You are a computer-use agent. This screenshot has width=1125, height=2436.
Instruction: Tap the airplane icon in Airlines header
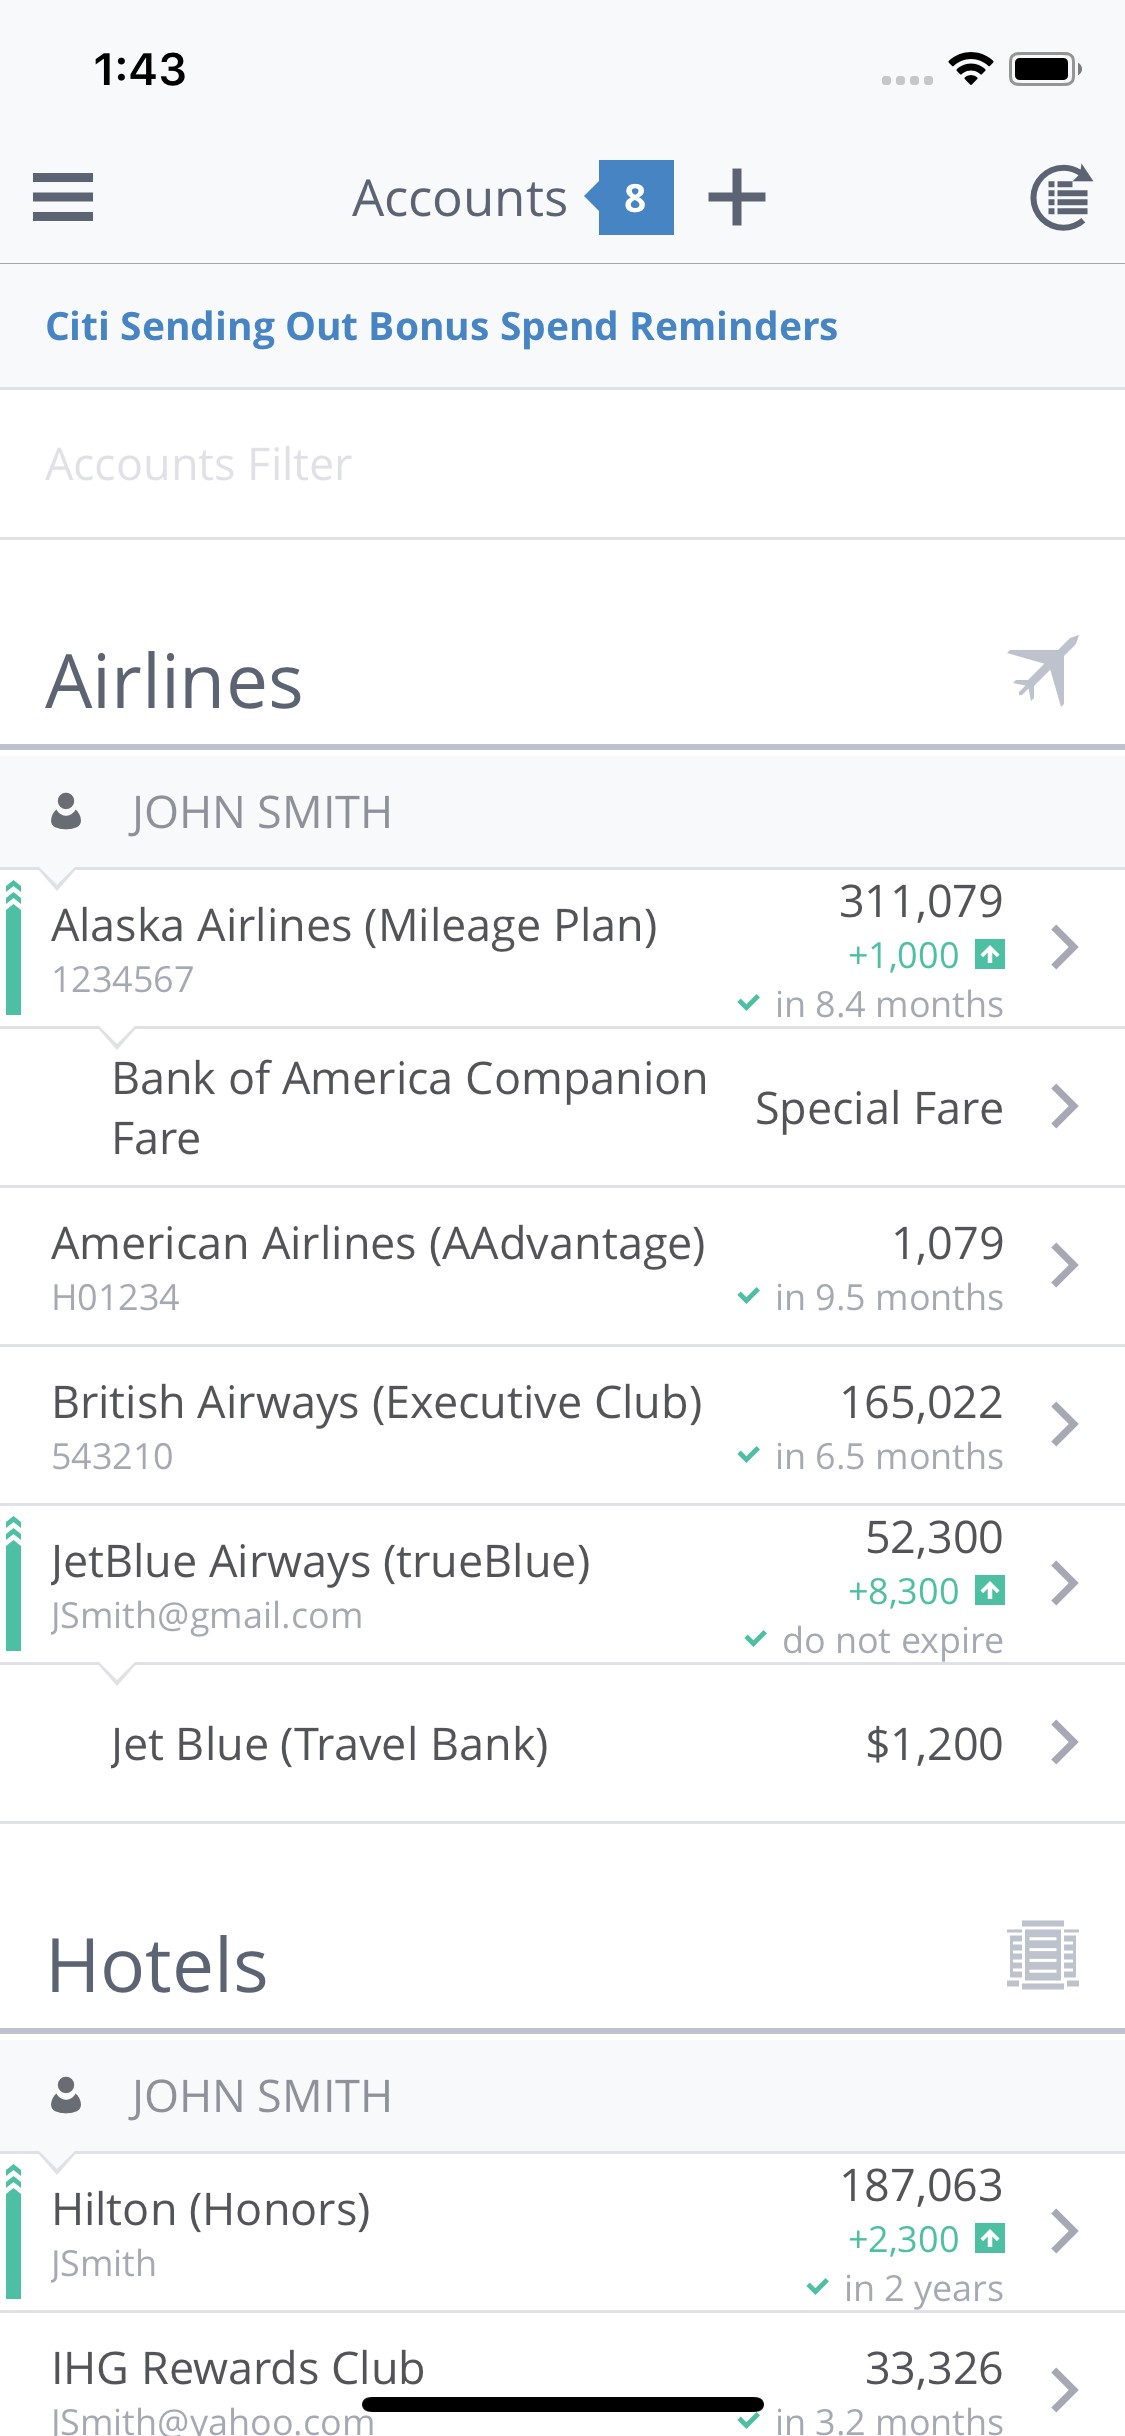[x=1043, y=671]
